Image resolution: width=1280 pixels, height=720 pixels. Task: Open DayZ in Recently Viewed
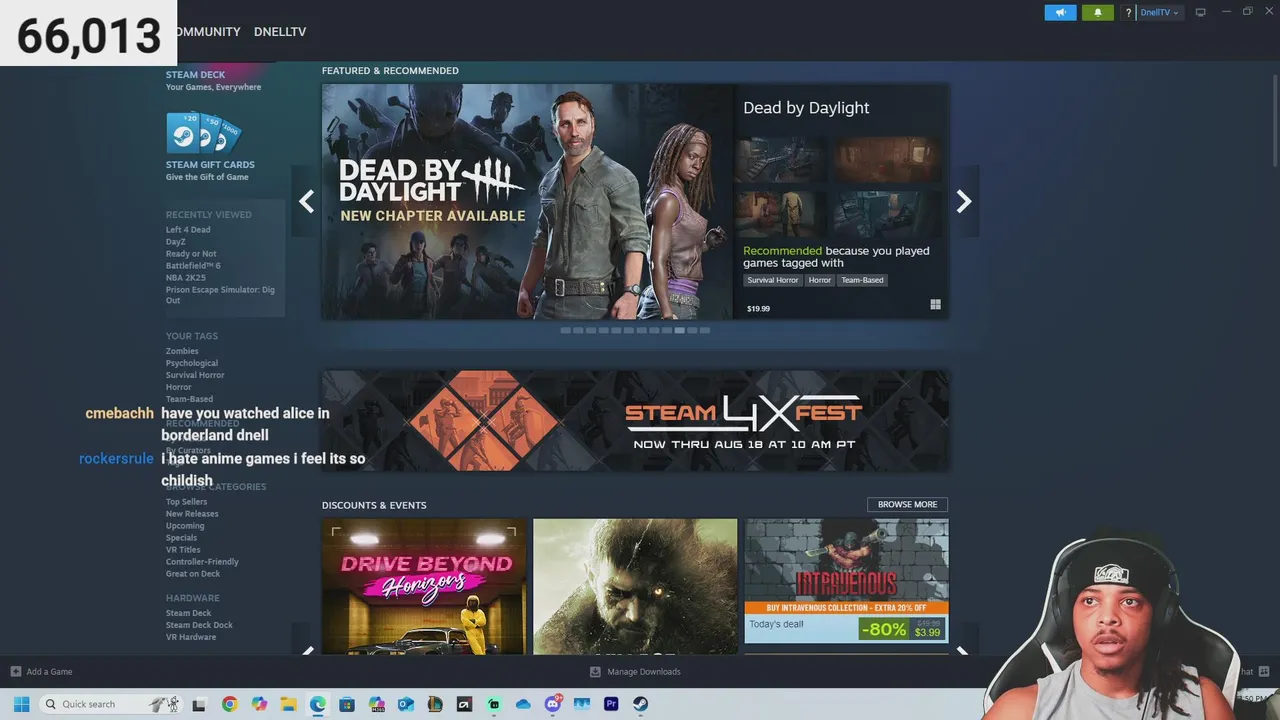pyautogui.click(x=175, y=242)
